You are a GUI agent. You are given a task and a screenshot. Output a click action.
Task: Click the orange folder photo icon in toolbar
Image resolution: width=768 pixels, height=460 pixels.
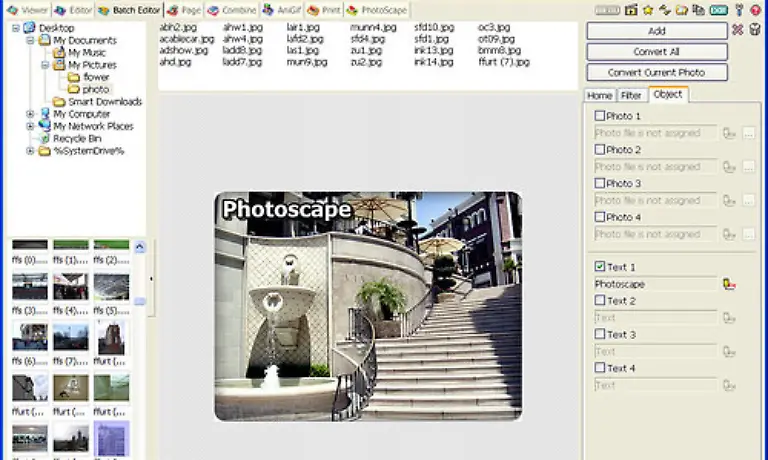click(x=681, y=10)
